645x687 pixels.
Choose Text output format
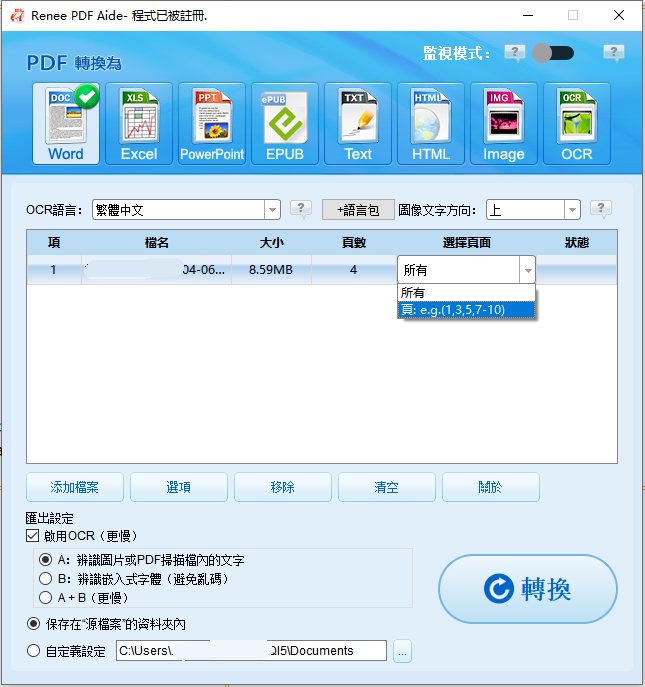358,124
